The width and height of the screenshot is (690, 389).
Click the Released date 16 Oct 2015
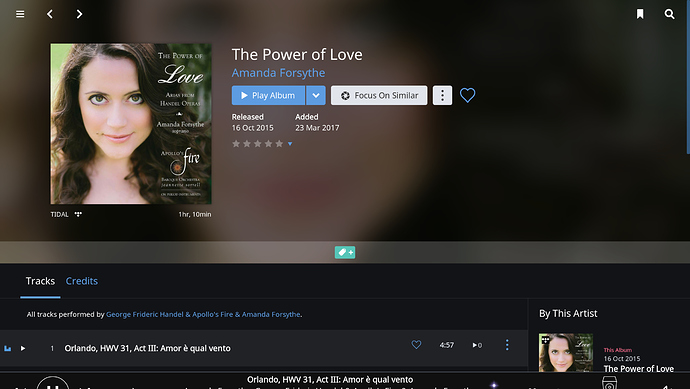tap(253, 128)
